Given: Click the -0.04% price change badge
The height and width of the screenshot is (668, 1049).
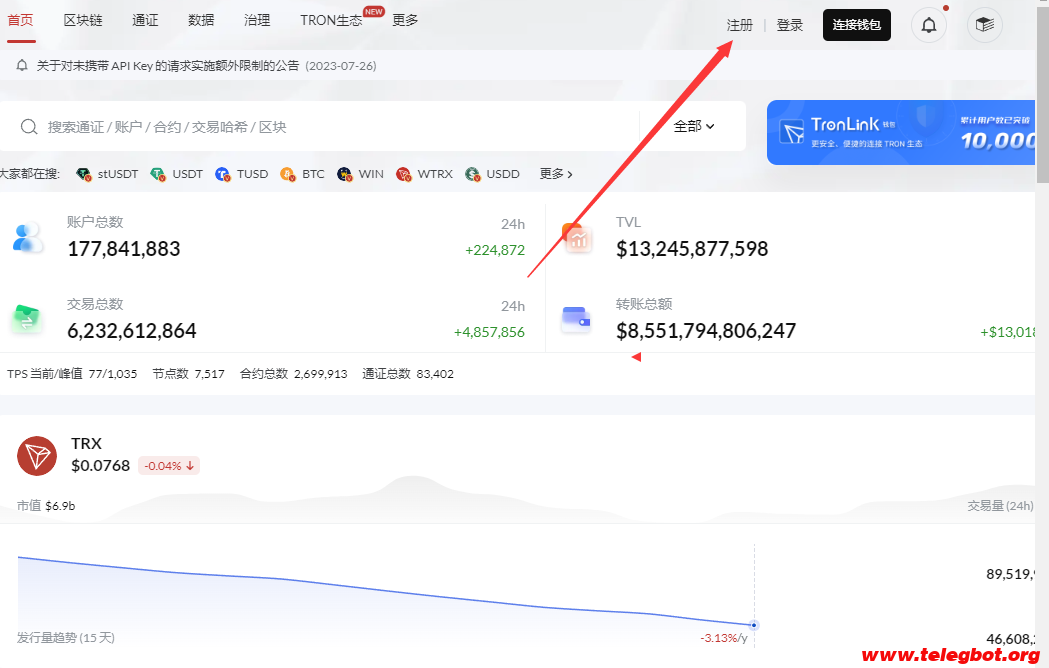Looking at the screenshot, I should [169, 466].
